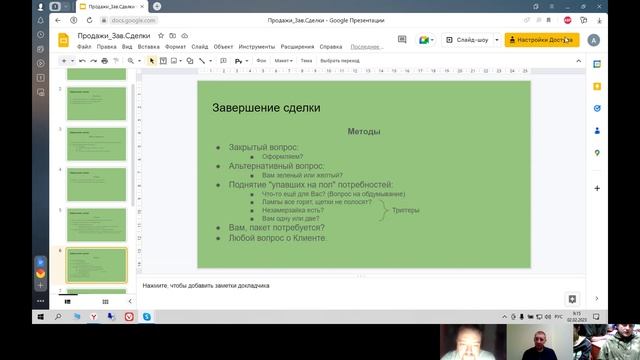Image resolution: width=640 pixels, height=360 pixels.
Task: Open Contacts side panel
Action: coord(597,131)
